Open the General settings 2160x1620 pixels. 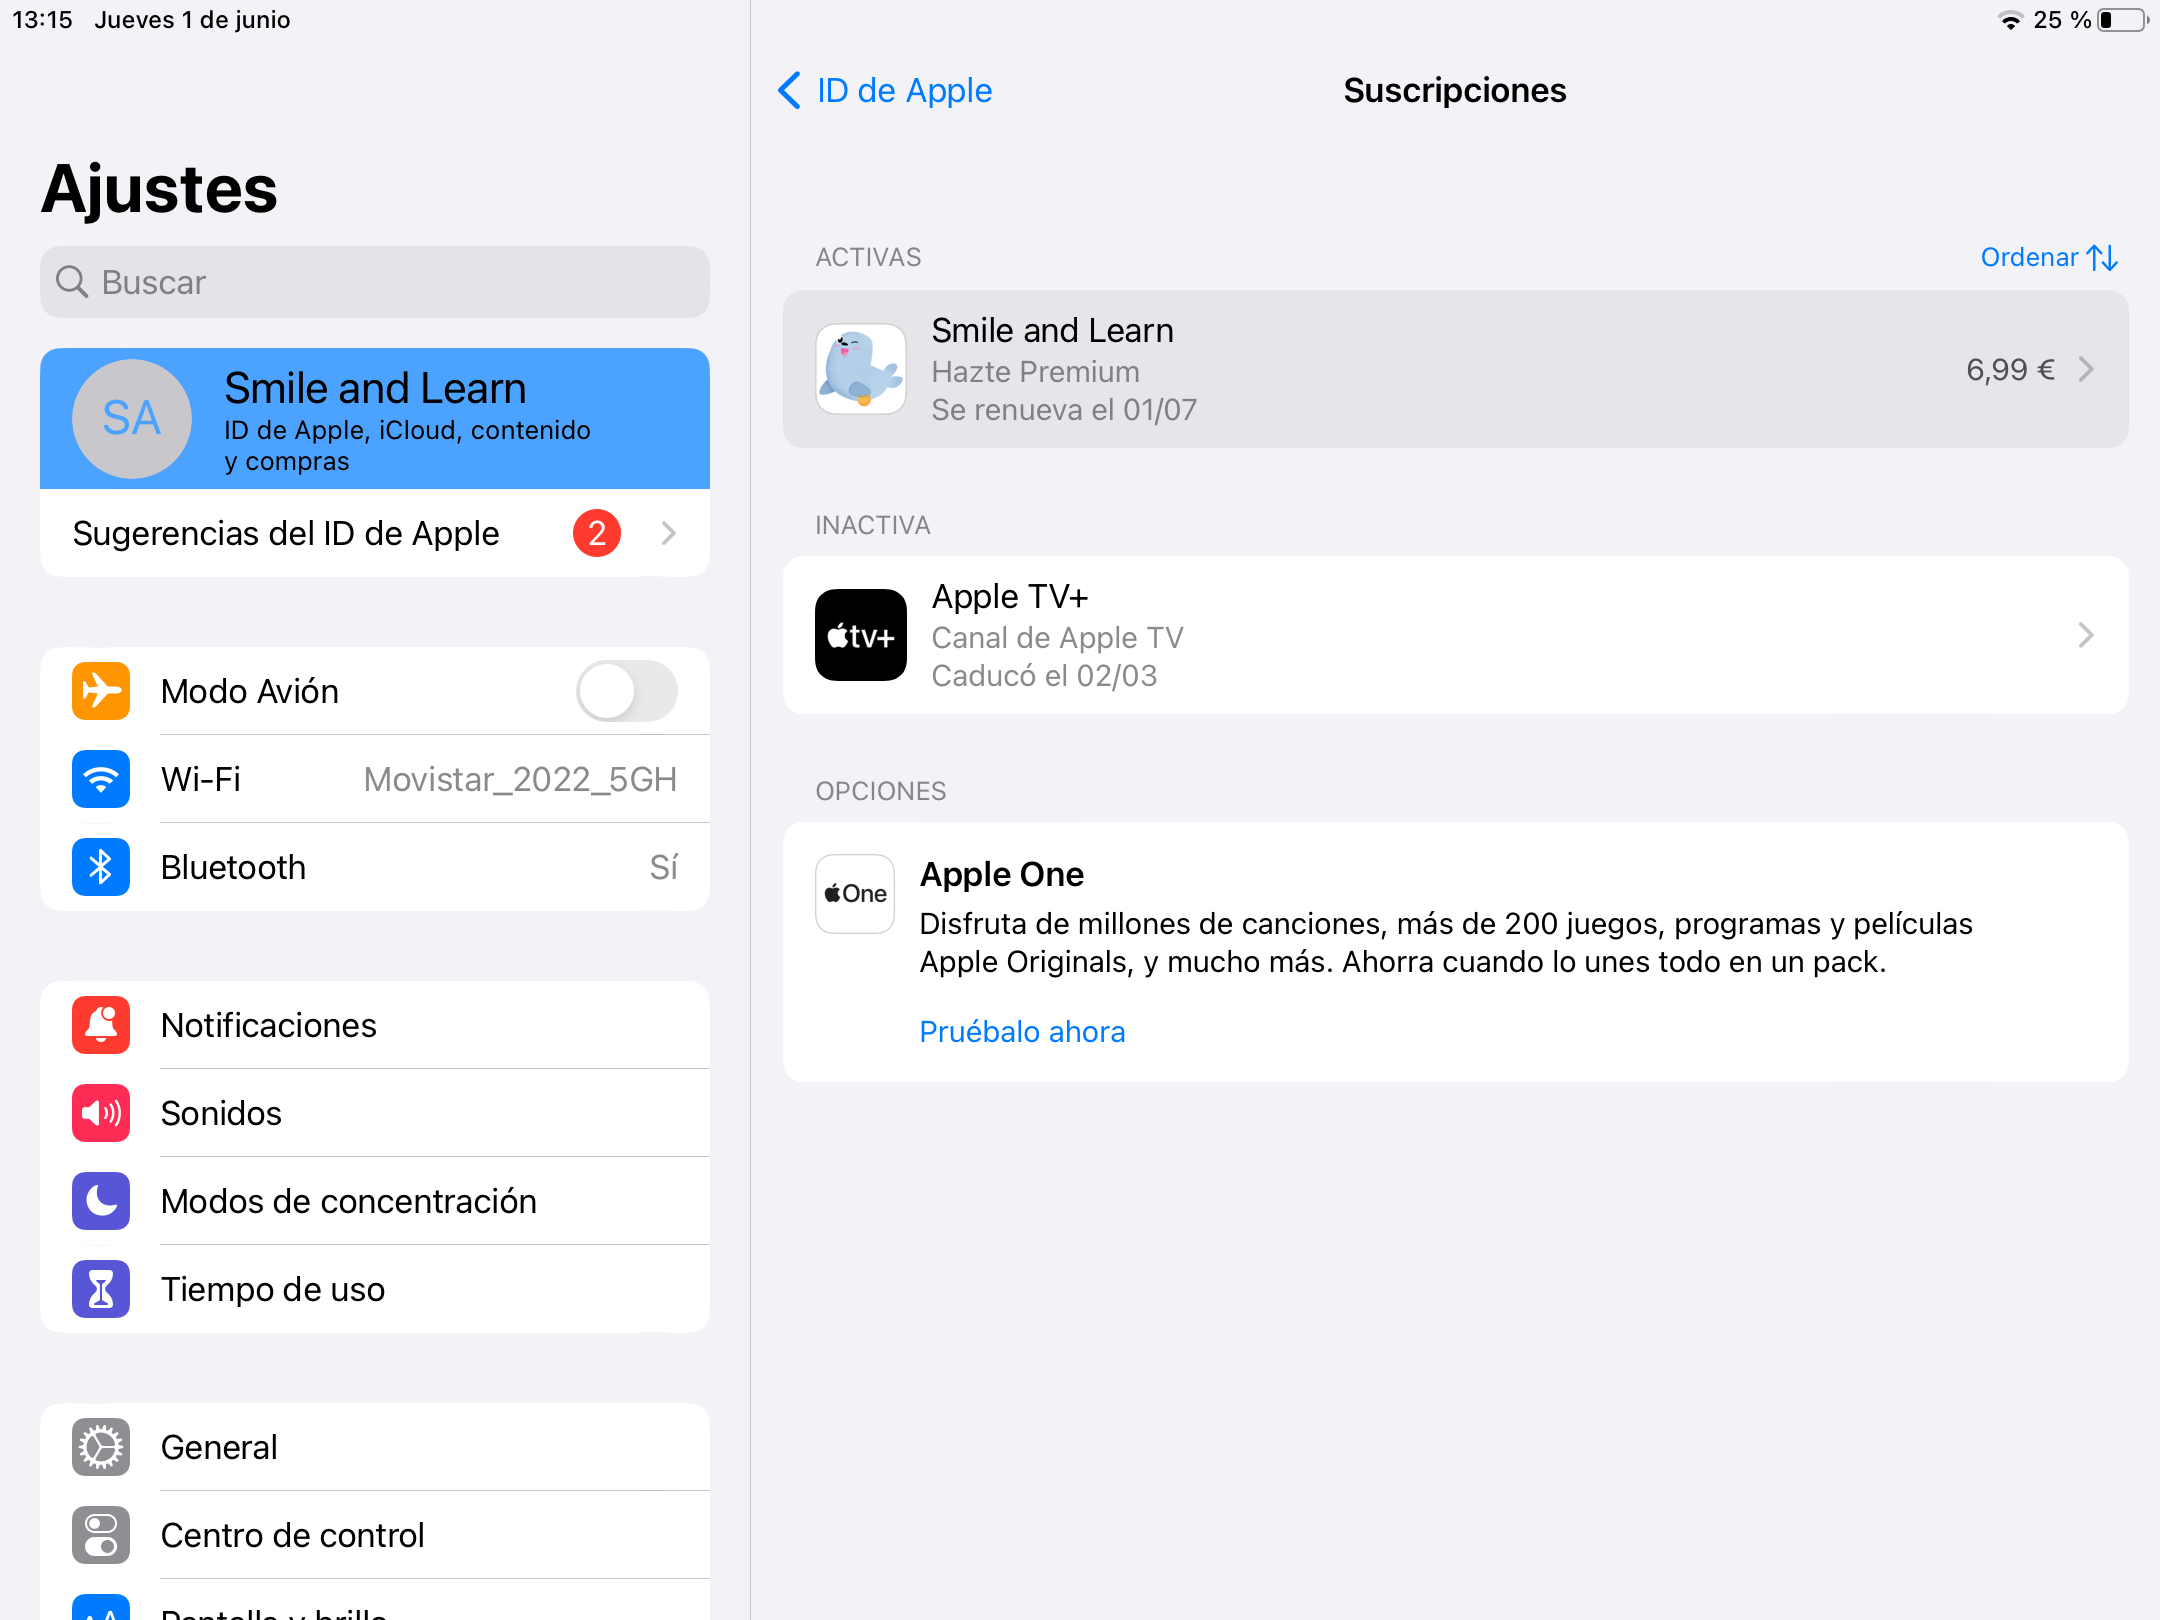pos(375,1447)
